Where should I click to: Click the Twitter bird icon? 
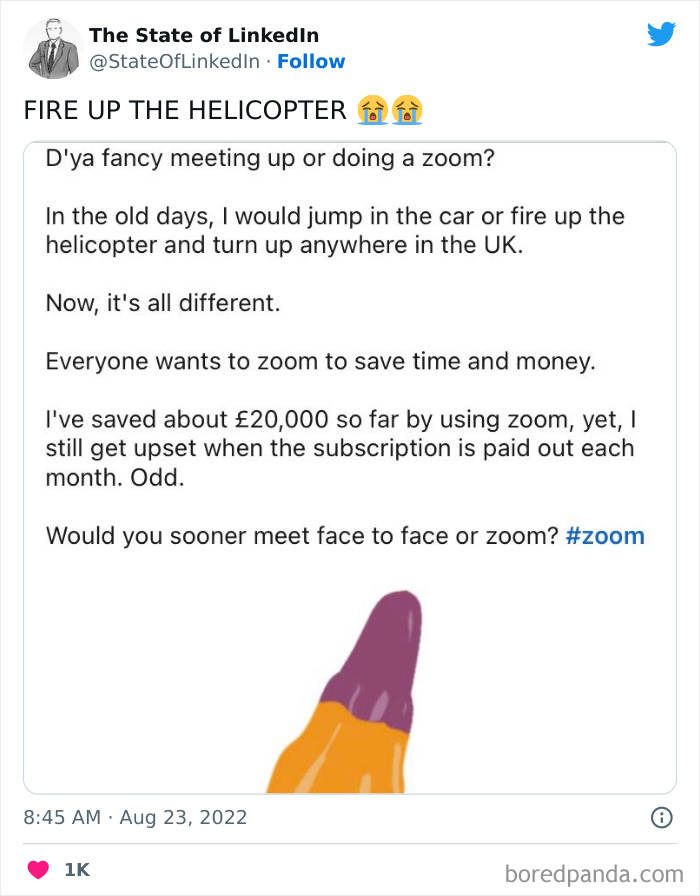[662, 33]
